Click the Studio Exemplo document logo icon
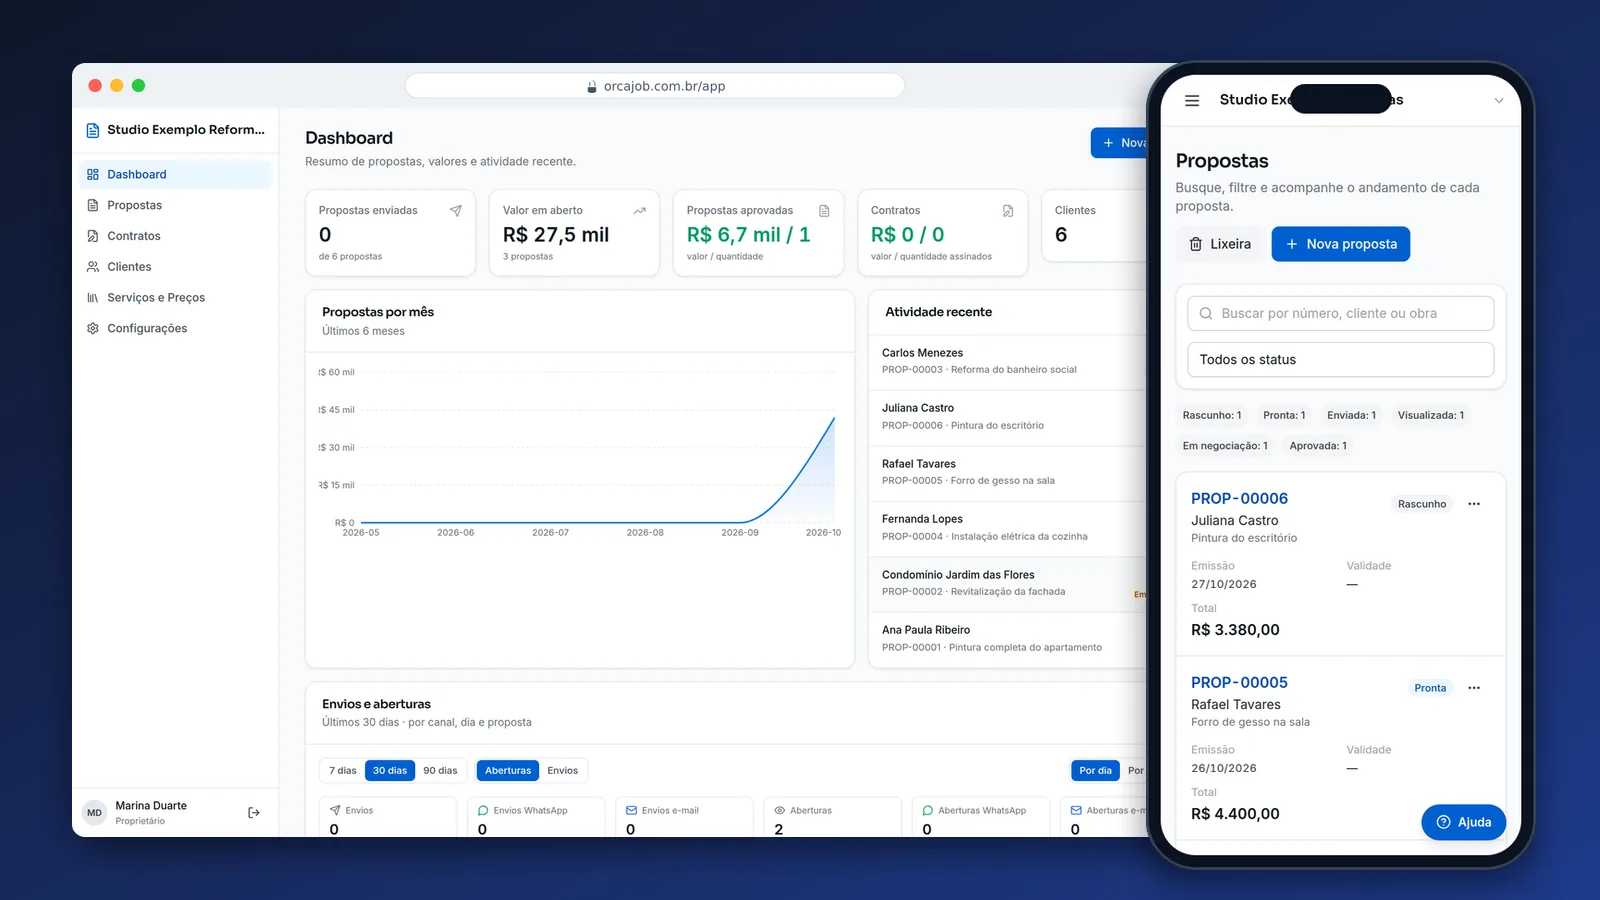This screenshot has width=1600, height=900. coord(93,130)
